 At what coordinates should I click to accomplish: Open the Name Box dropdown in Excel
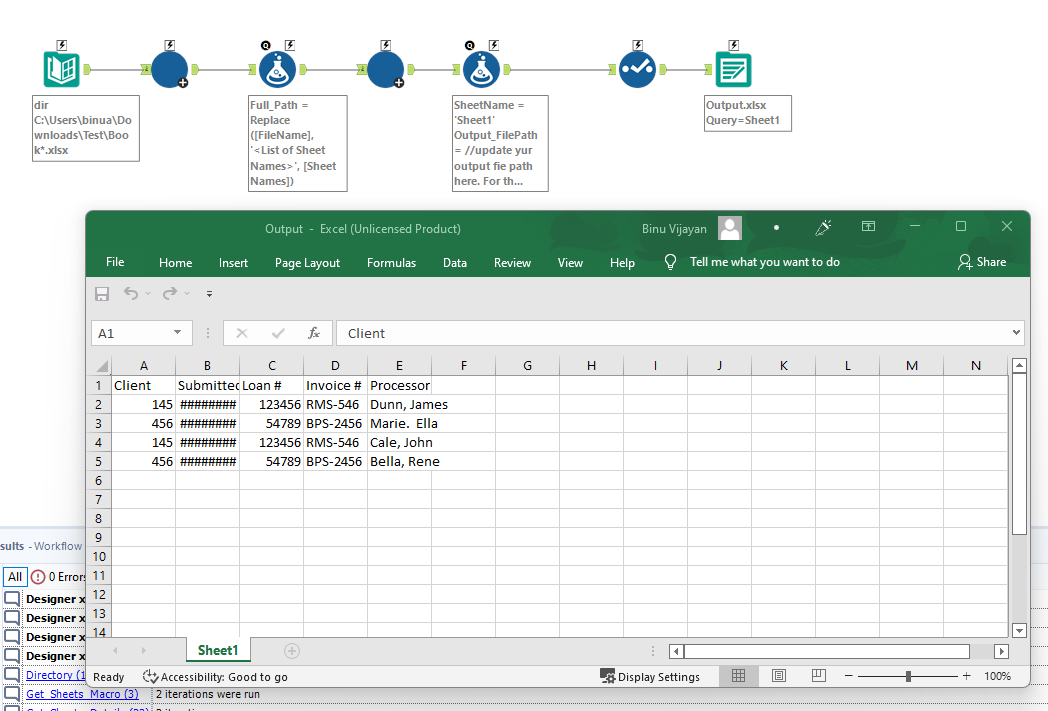(x=177, y=332)
